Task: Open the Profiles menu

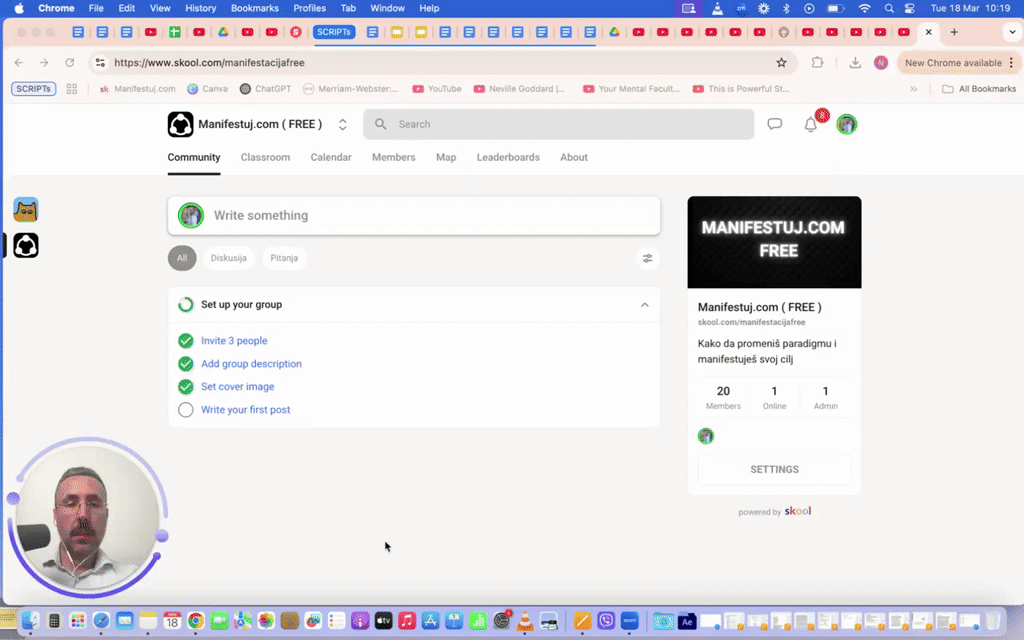Action: (310, 8)
